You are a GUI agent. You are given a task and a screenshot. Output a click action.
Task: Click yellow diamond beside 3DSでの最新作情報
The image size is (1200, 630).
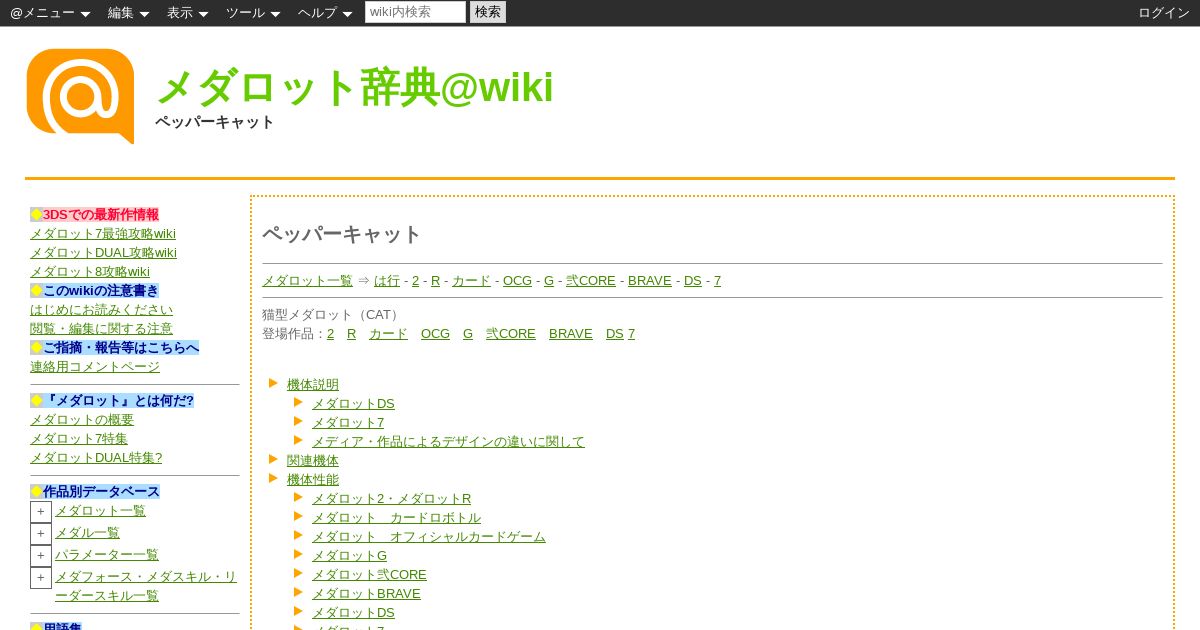pyautogui.click(x=36, y=215)
